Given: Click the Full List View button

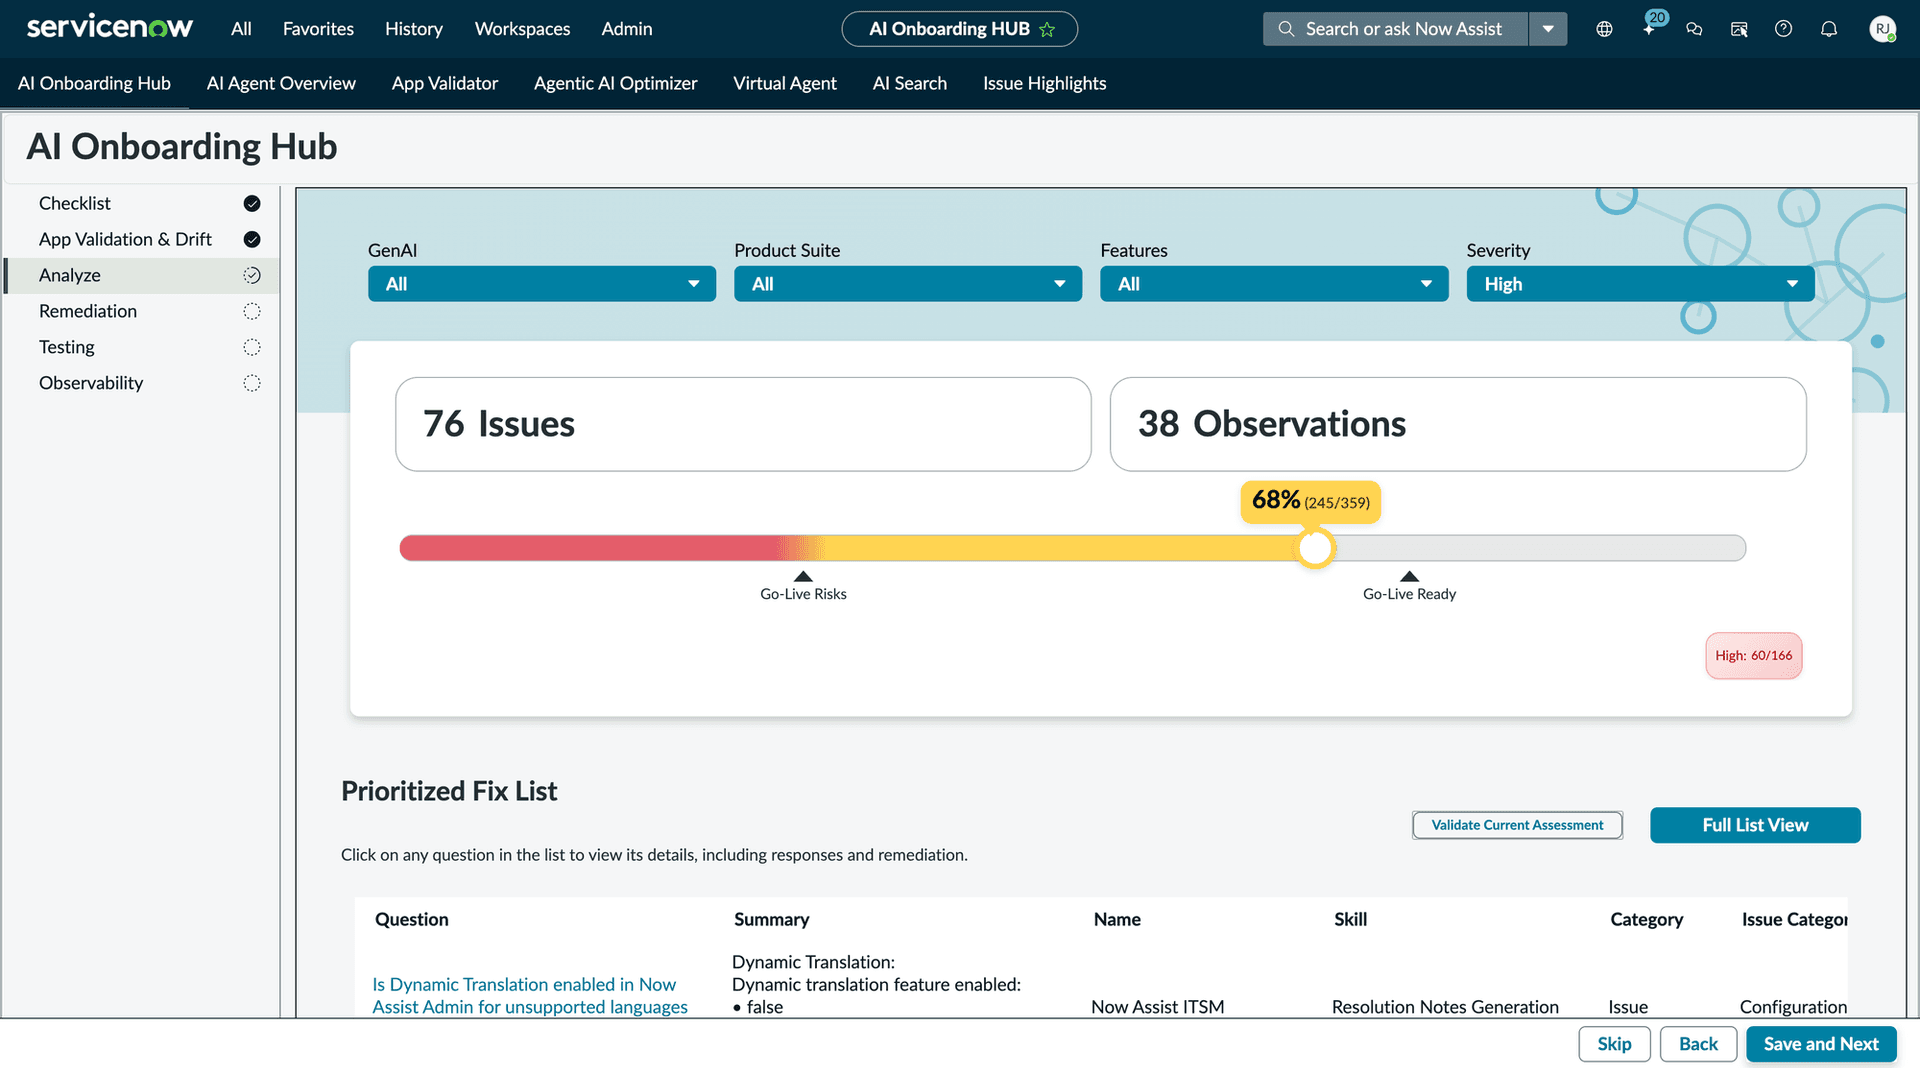Looking at the screenshot, I should (x=1755, y=825).
